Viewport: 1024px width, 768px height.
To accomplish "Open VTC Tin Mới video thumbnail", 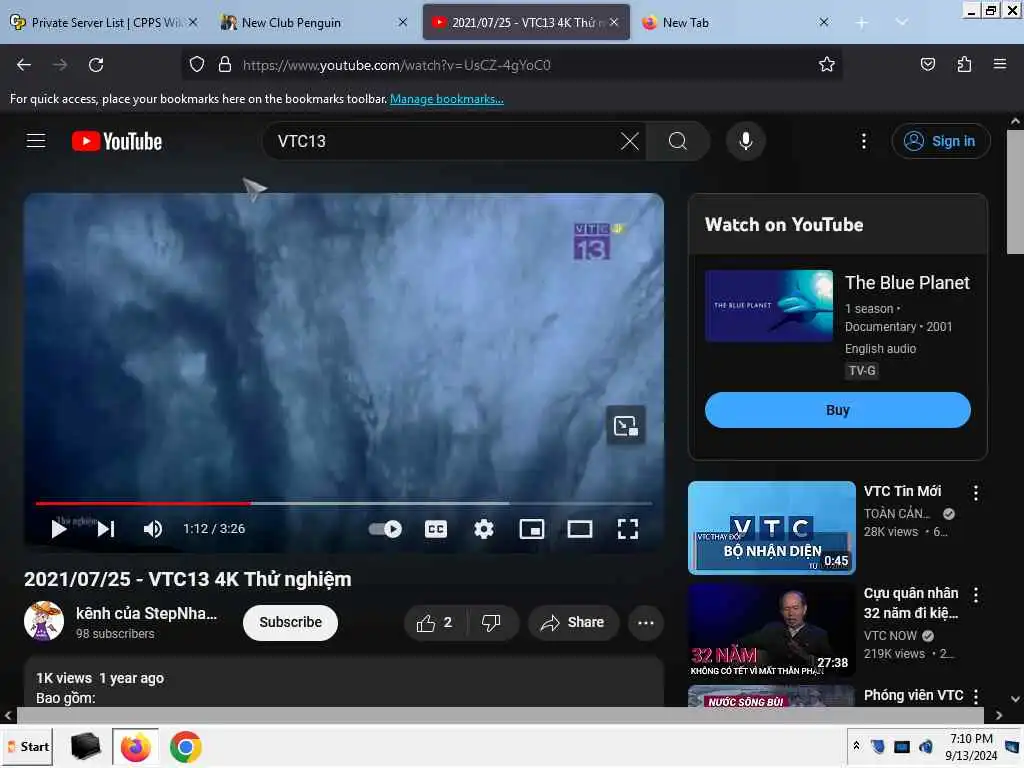I will (x=771, y=528).
